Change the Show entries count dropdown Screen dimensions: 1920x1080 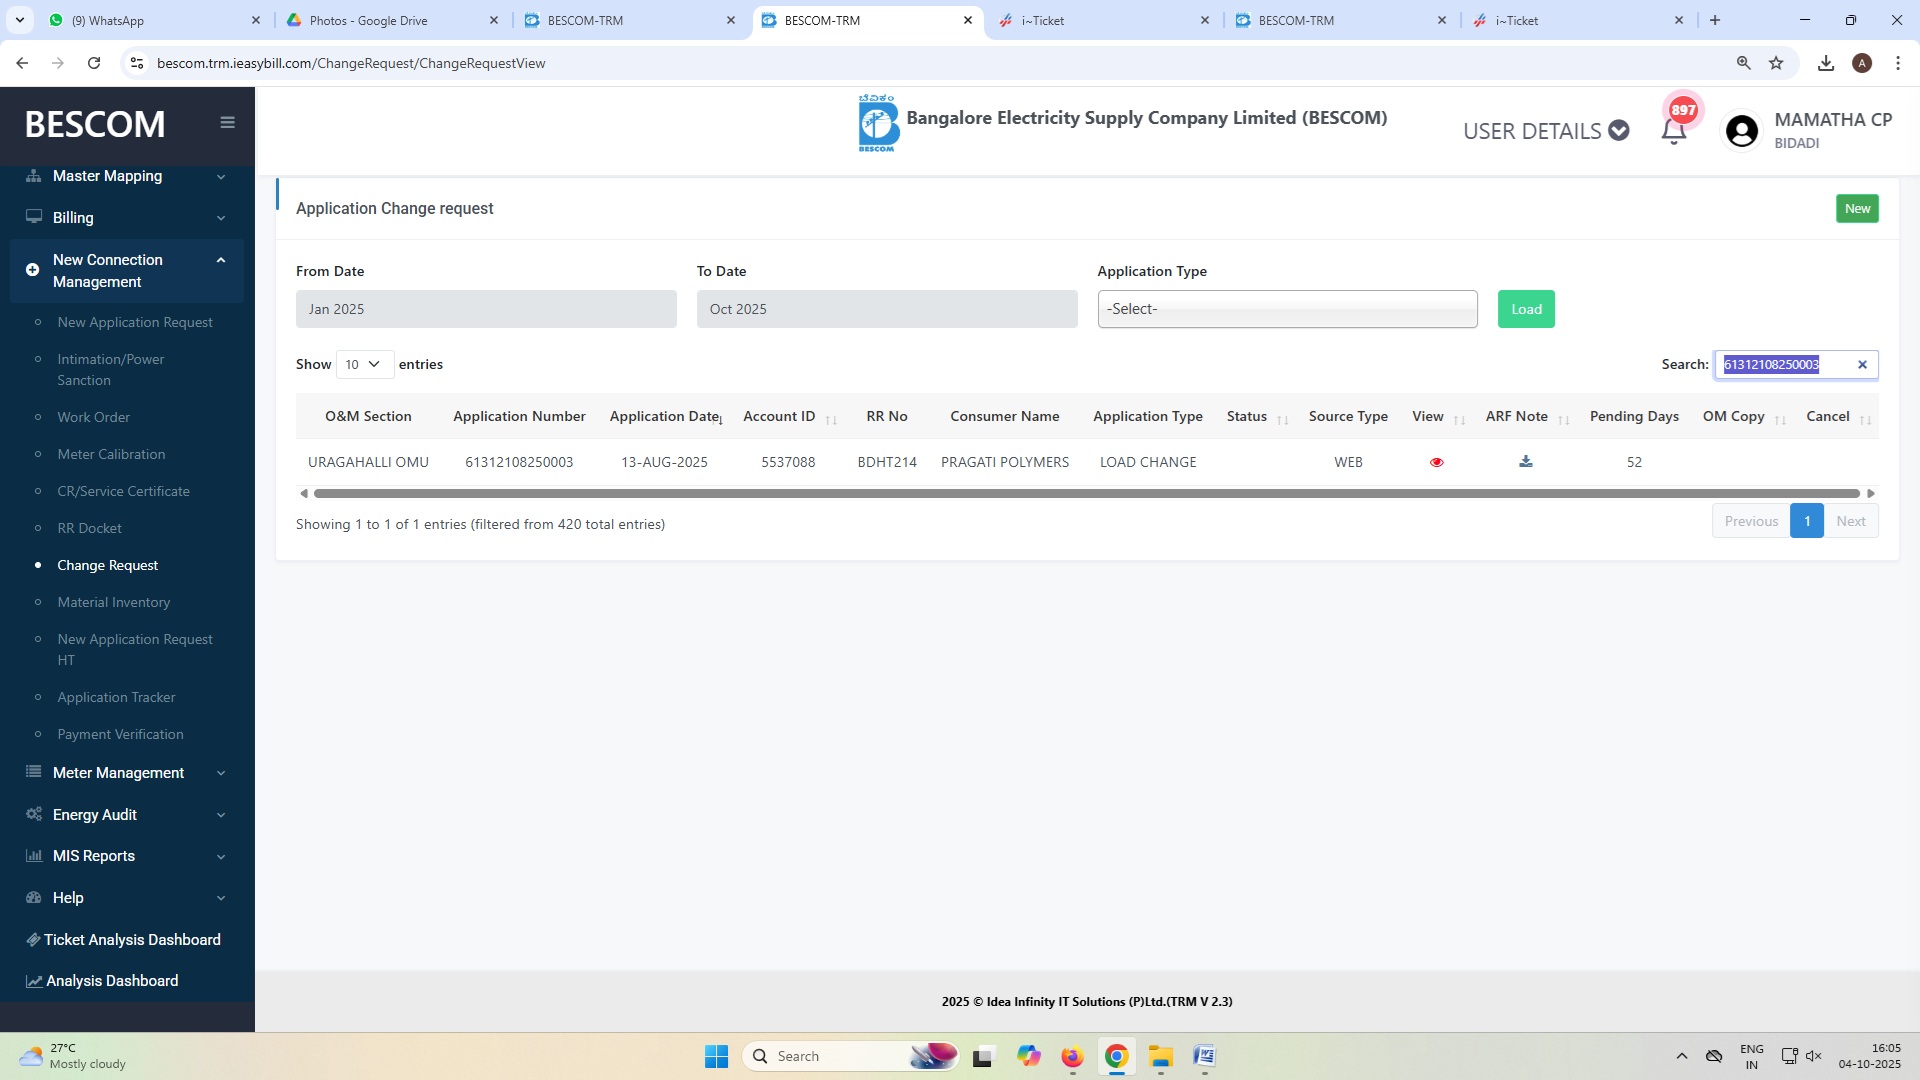coord(364,364)
